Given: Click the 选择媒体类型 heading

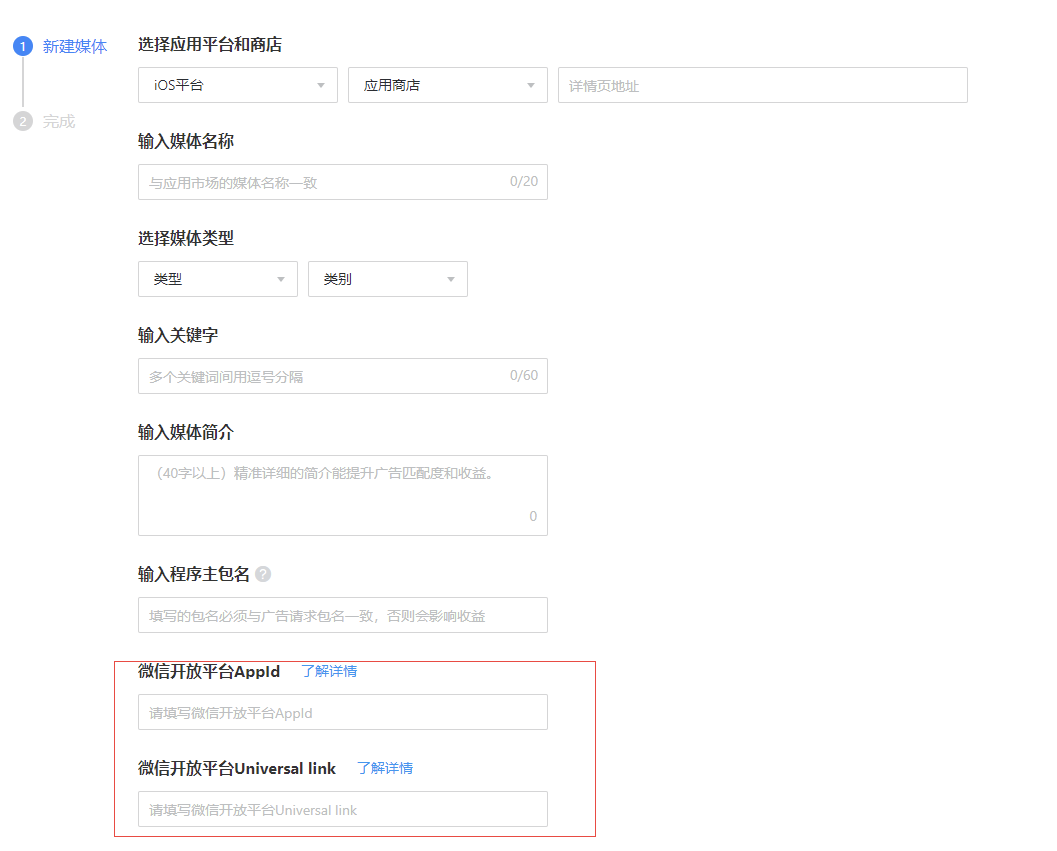Looking at the screenshot, I should pos(186,238).
